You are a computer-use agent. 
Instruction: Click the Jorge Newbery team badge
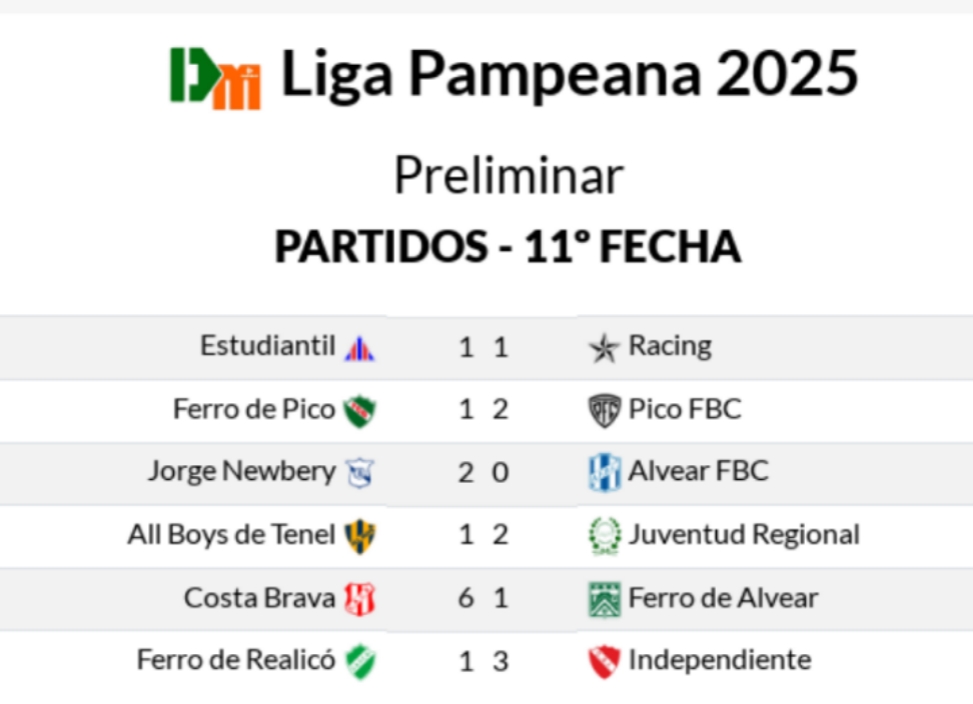coord(359,472)
